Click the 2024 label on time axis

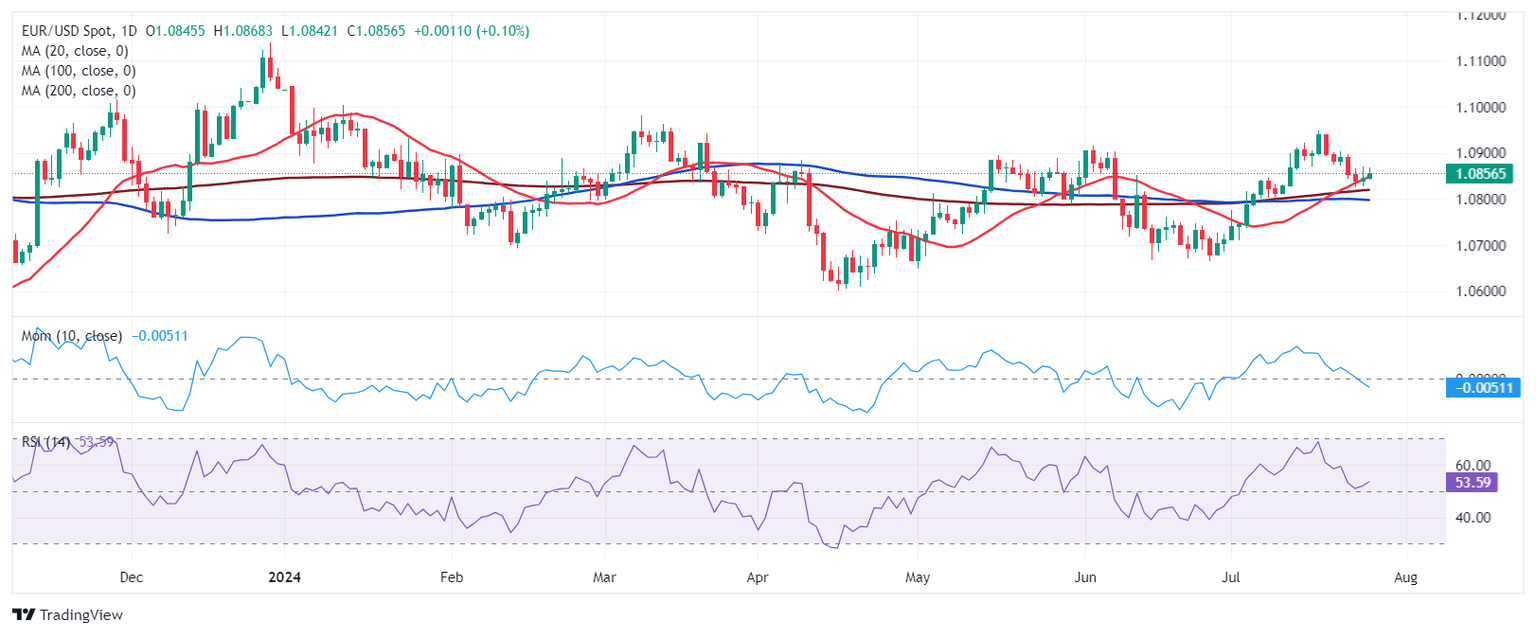(x=284, y=578)
